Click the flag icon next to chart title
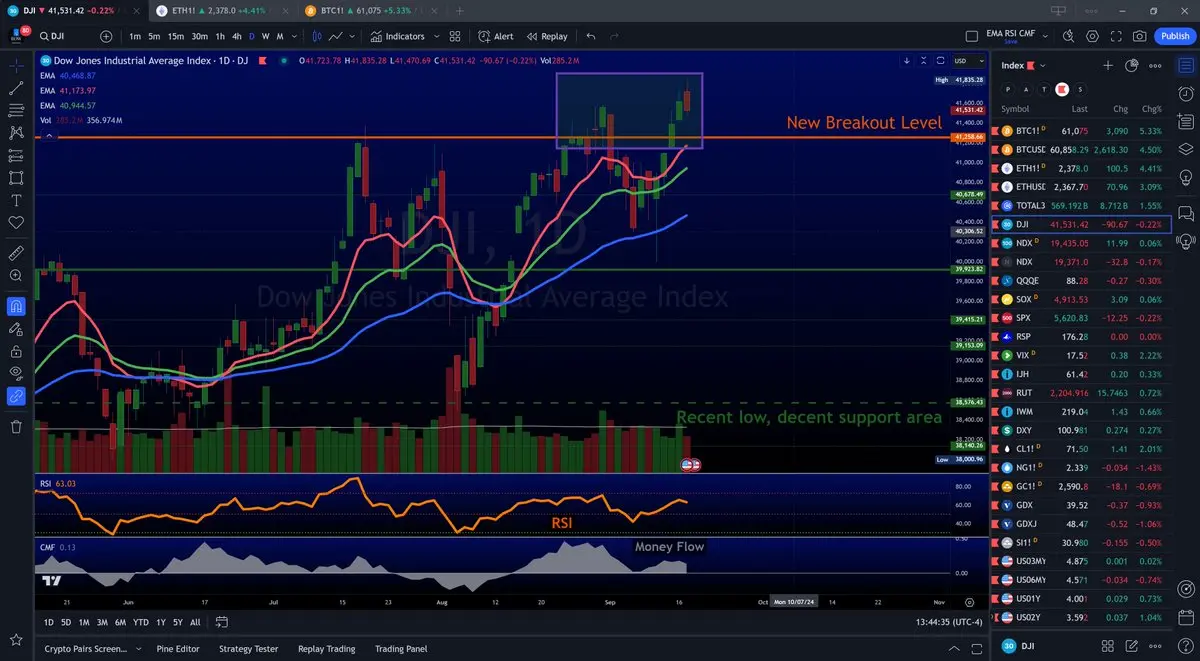 click(263, 61)
